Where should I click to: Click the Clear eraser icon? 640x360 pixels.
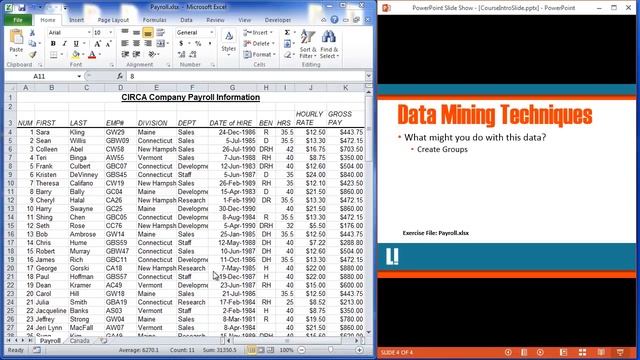click(287, 54)
